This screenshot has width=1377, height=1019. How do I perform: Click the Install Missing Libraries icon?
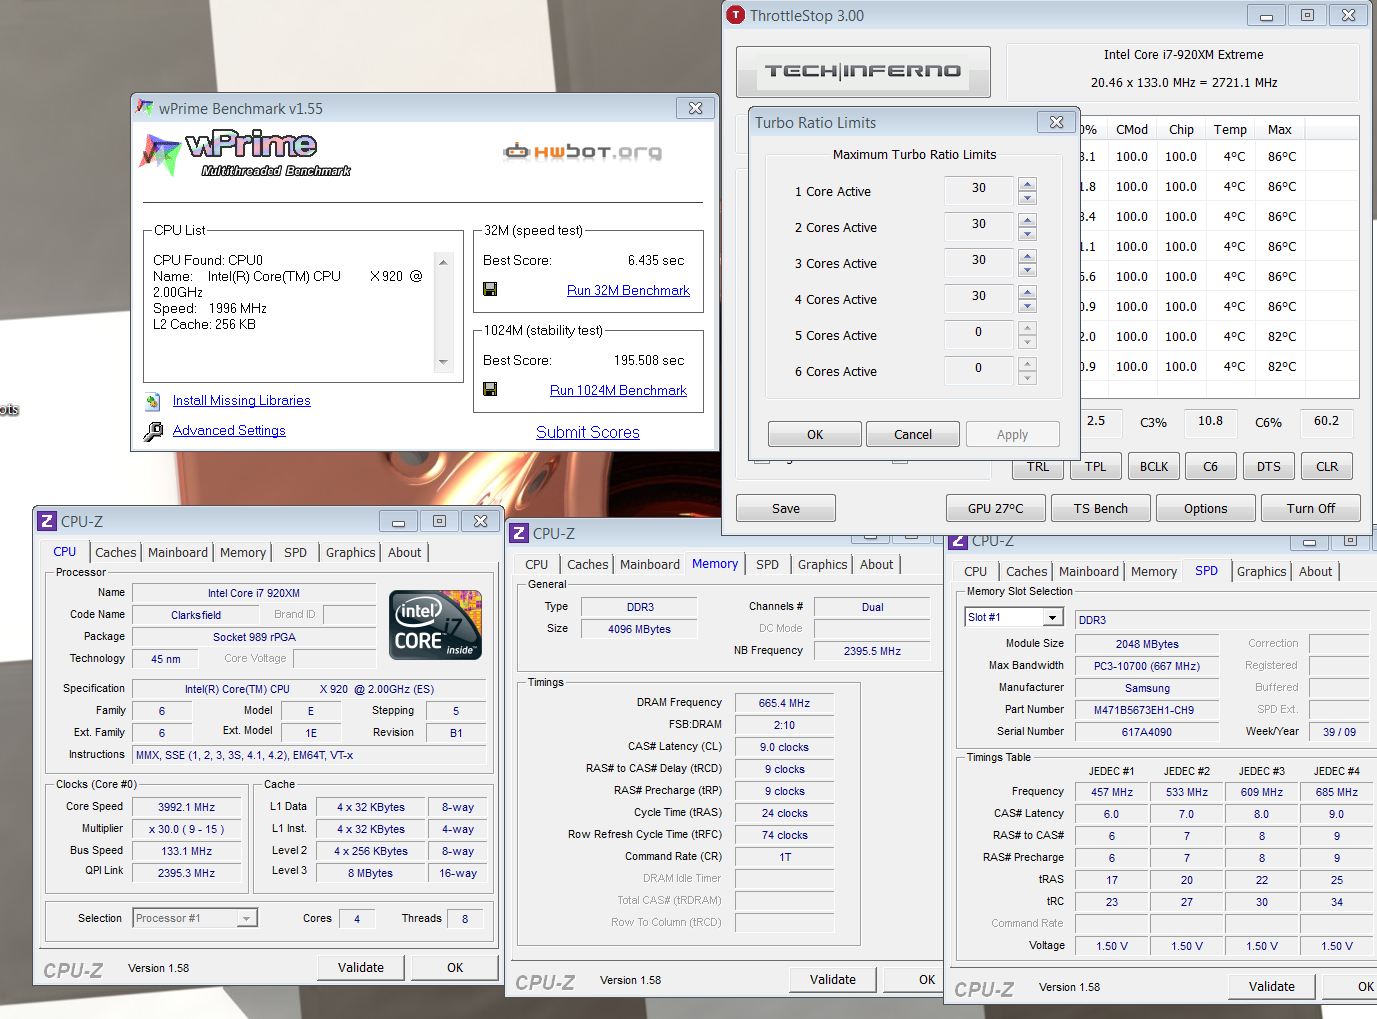pos(153,401)
